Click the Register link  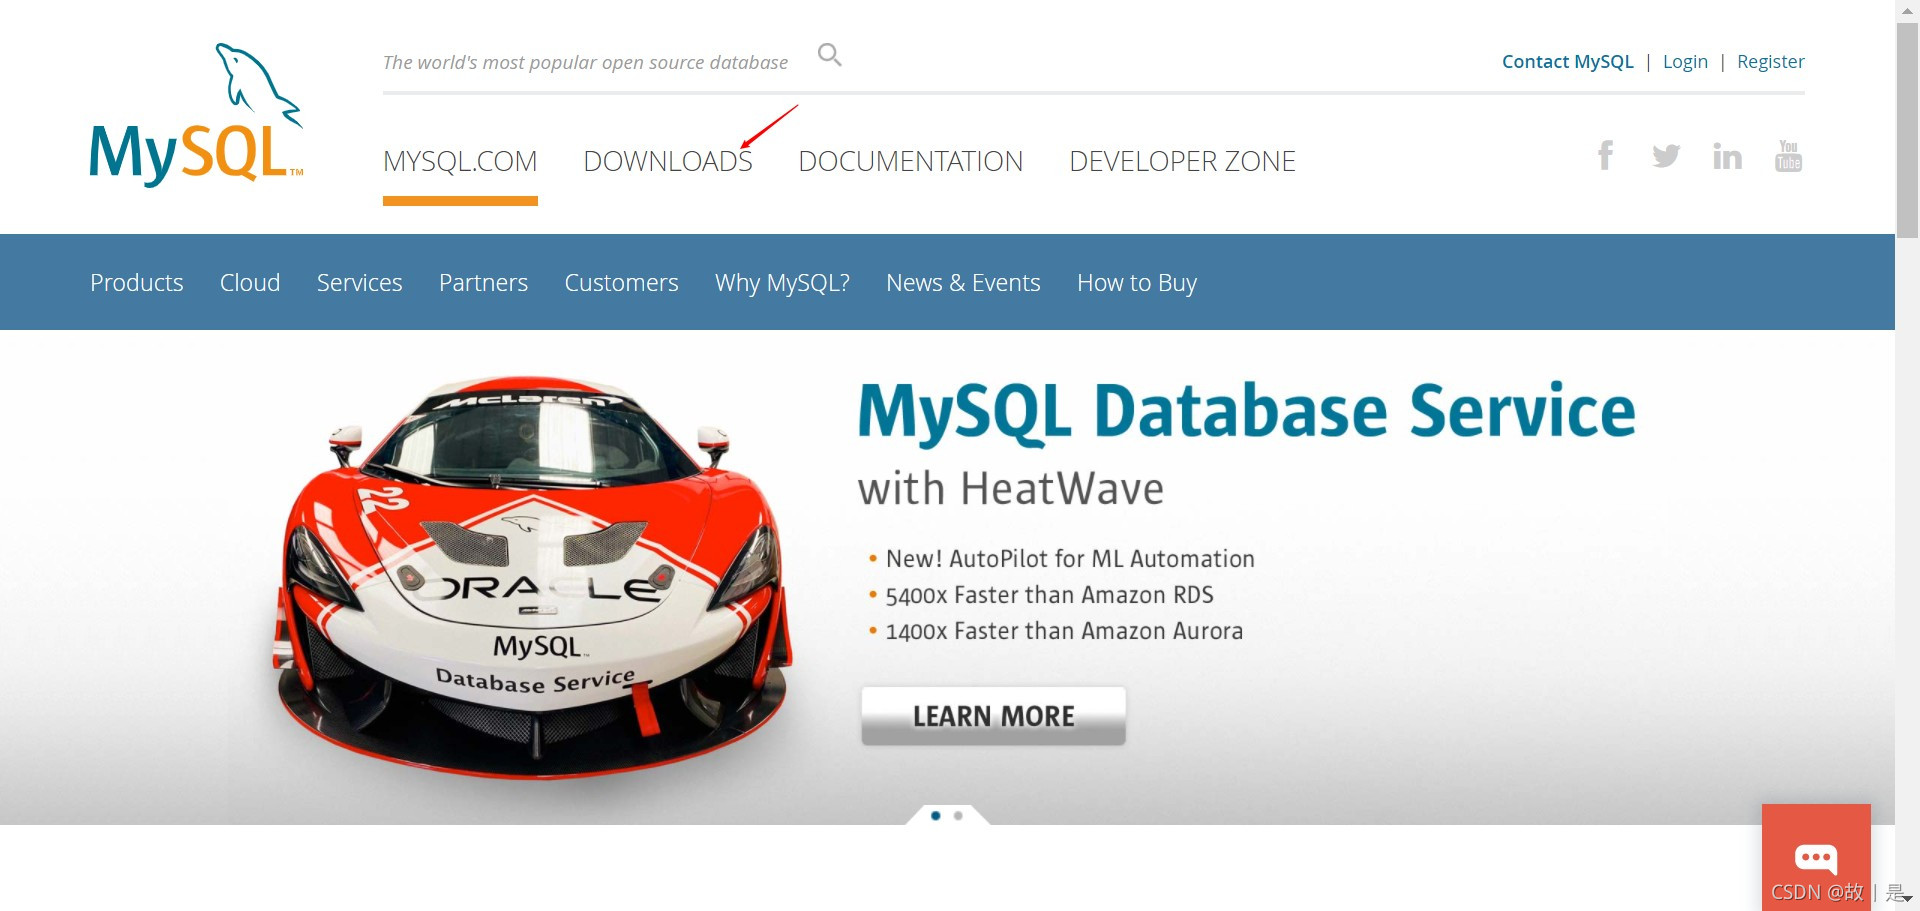1770,62
